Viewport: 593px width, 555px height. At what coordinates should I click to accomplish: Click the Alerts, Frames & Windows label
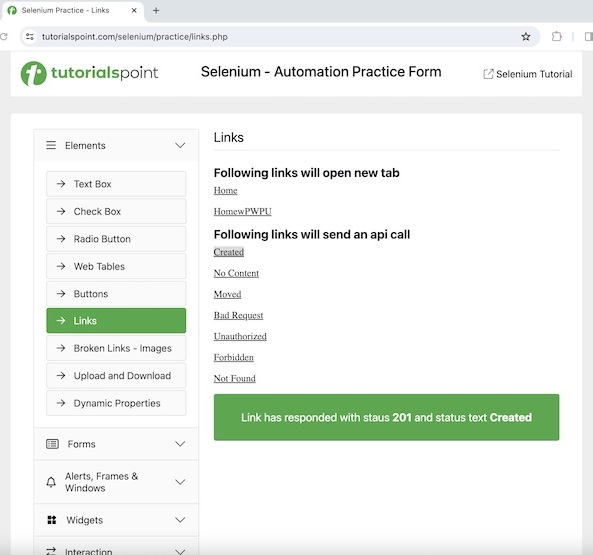point(101,482)
